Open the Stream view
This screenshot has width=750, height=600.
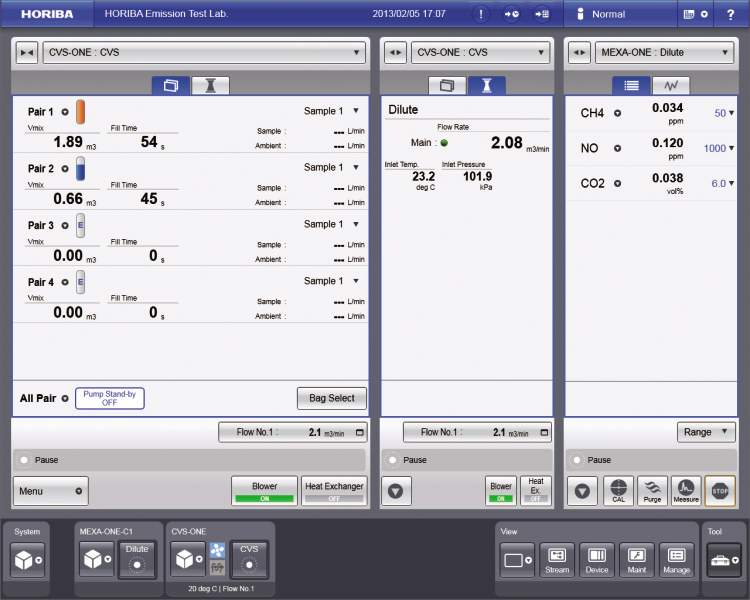coord(557,561)
